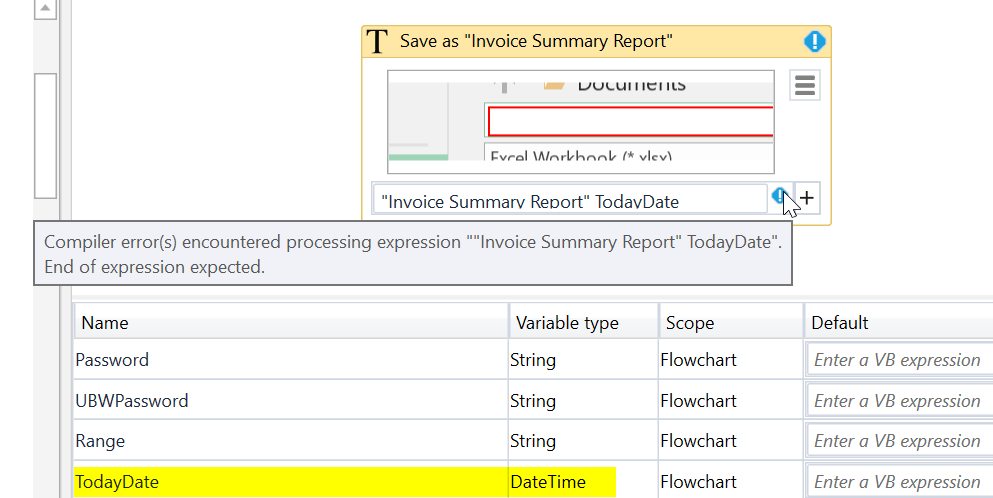Screen dimensions: 993x498
Task: Click the activity title Save as "Invoice Summary Report"
Action: (x=536, y=41)
